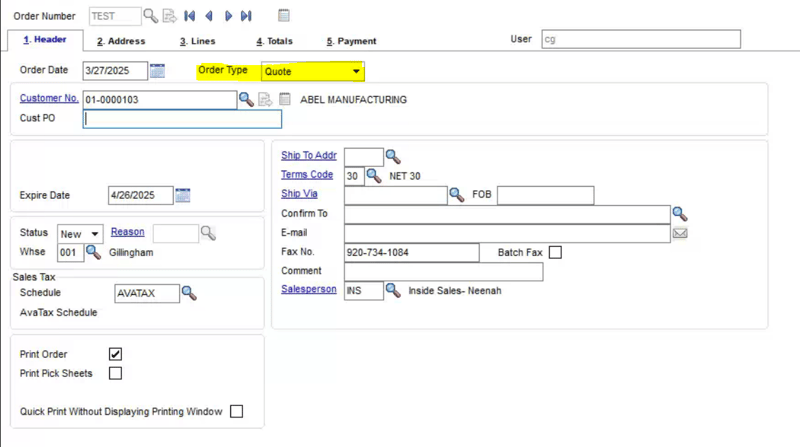Image resolution: width=800 pixels, height=447 pixels.
Task: Switch to the Lines tab
Action: point(197,41)
